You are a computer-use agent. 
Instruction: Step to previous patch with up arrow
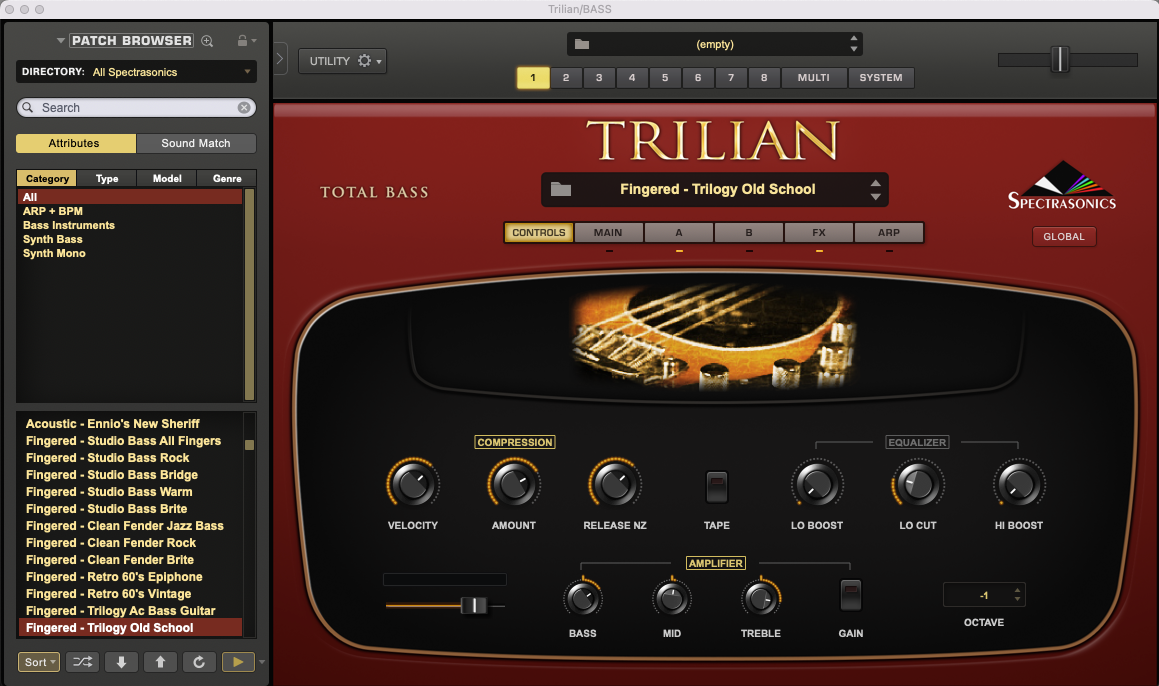[x=160, y=662]
